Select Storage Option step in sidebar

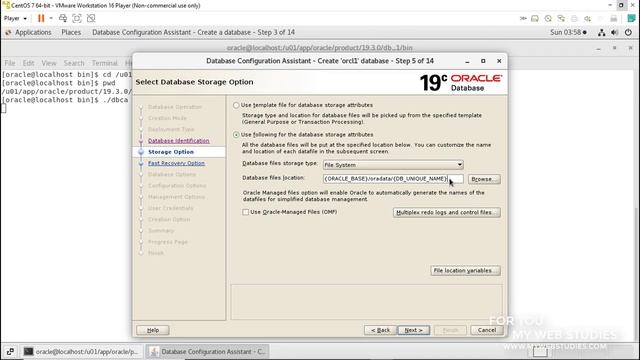point(171,152)
